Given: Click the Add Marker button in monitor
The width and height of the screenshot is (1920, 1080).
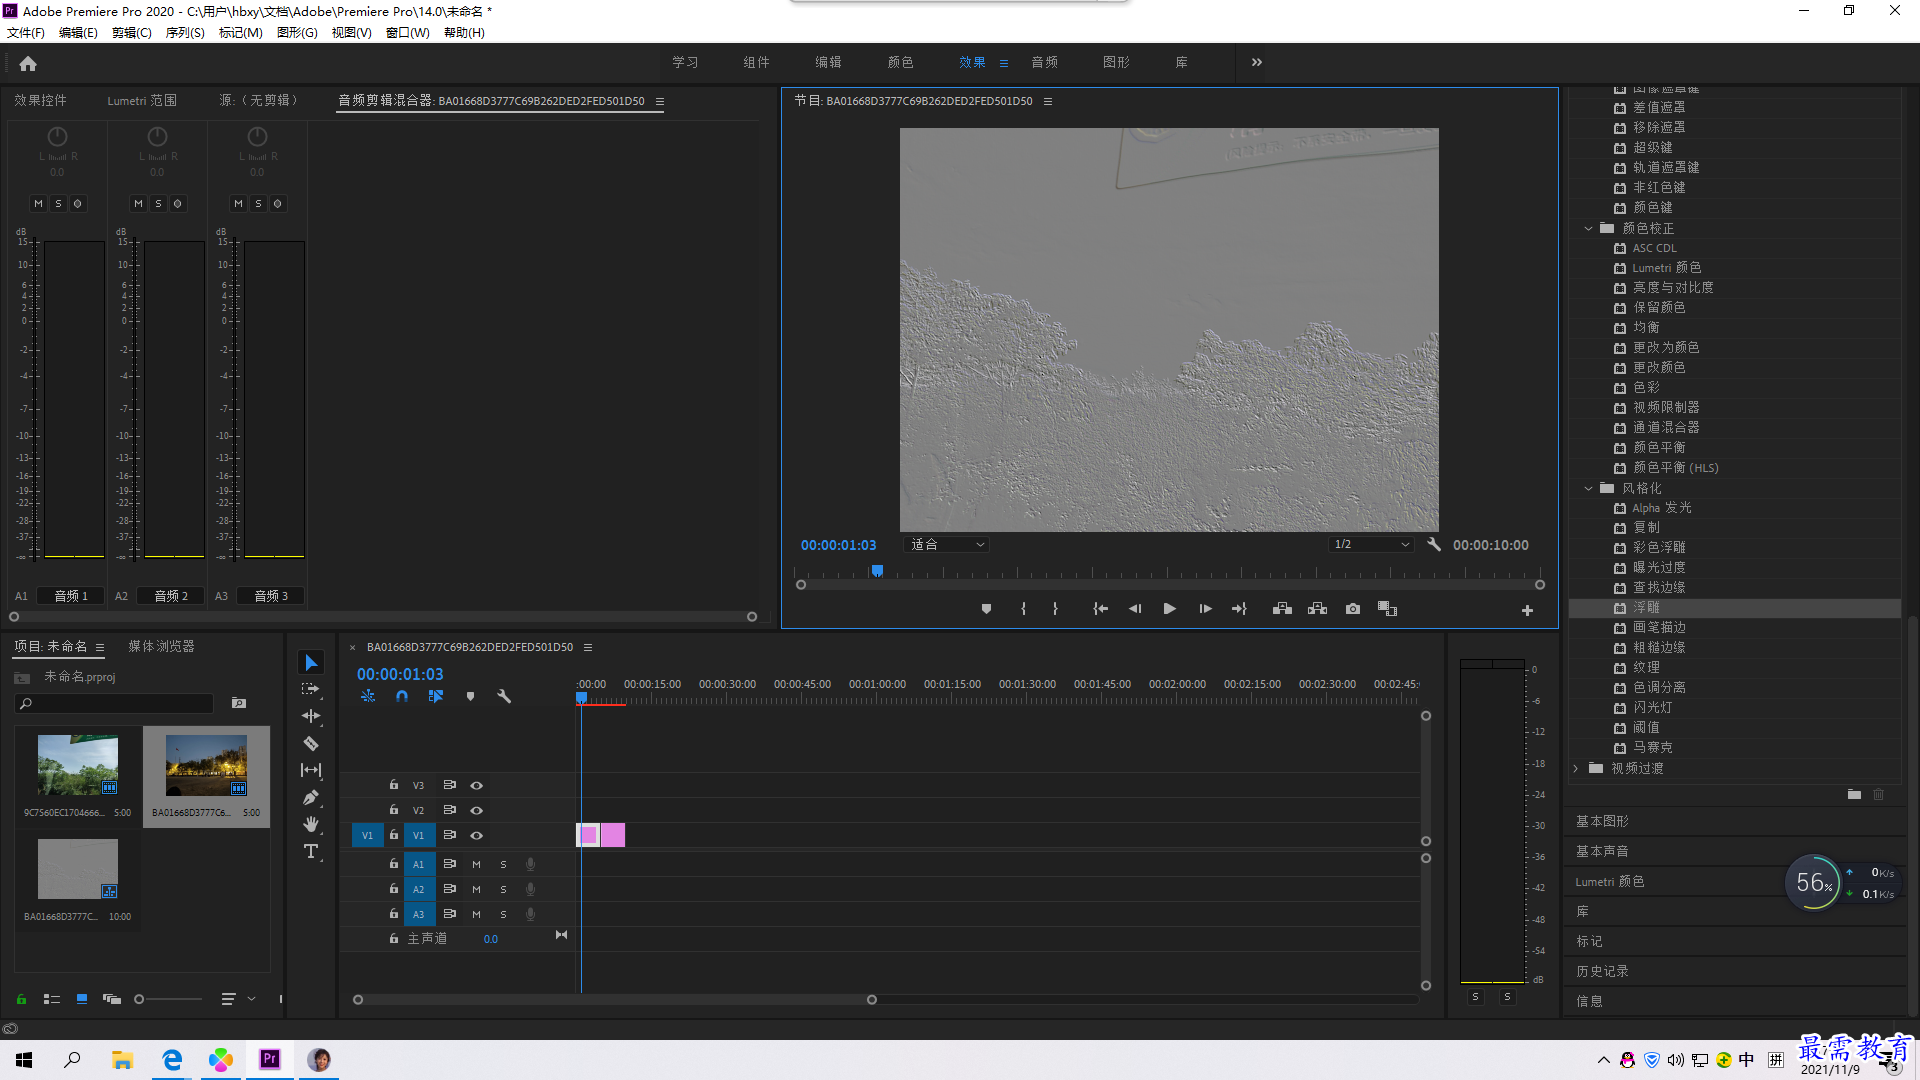Looking at the screenshot, I should (986, 609).
